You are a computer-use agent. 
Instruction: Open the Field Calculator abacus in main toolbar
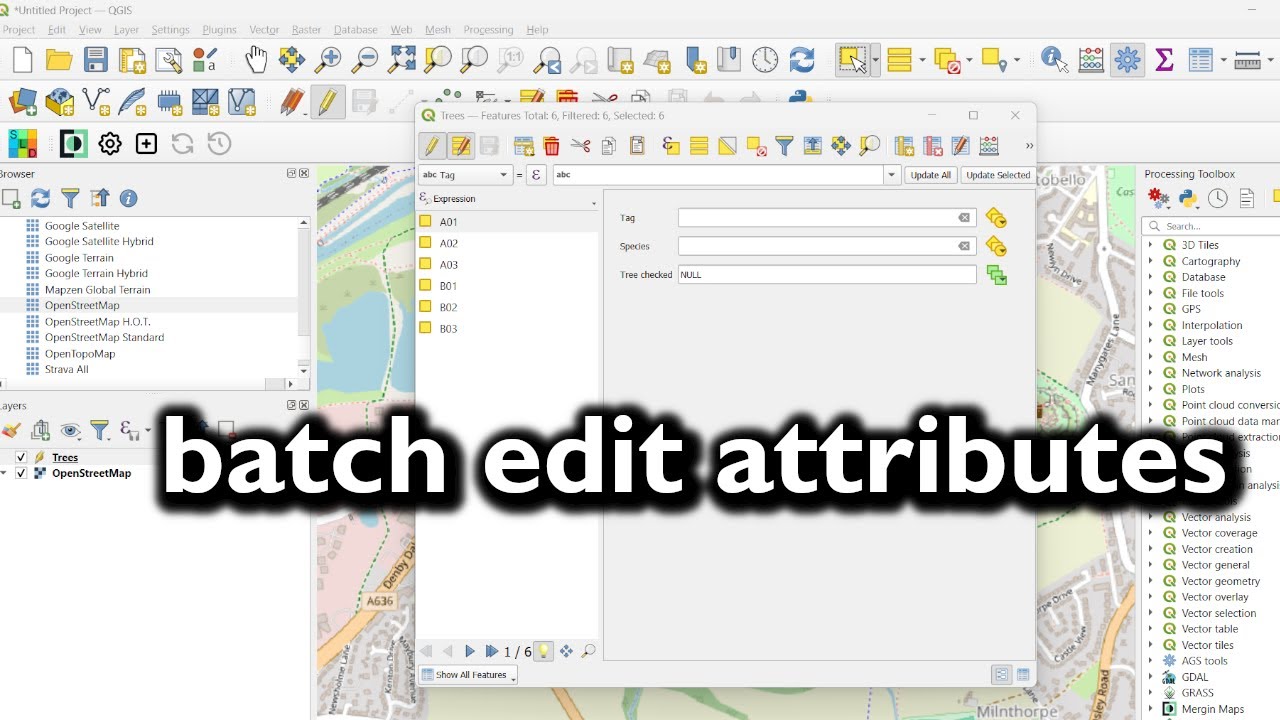[1091, 60]
